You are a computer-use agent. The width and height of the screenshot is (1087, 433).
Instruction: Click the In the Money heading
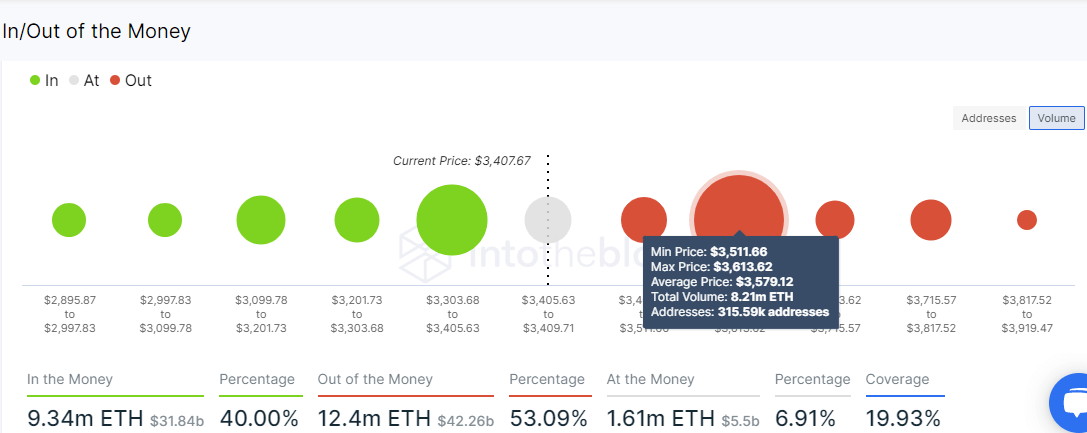click(70, 380)
